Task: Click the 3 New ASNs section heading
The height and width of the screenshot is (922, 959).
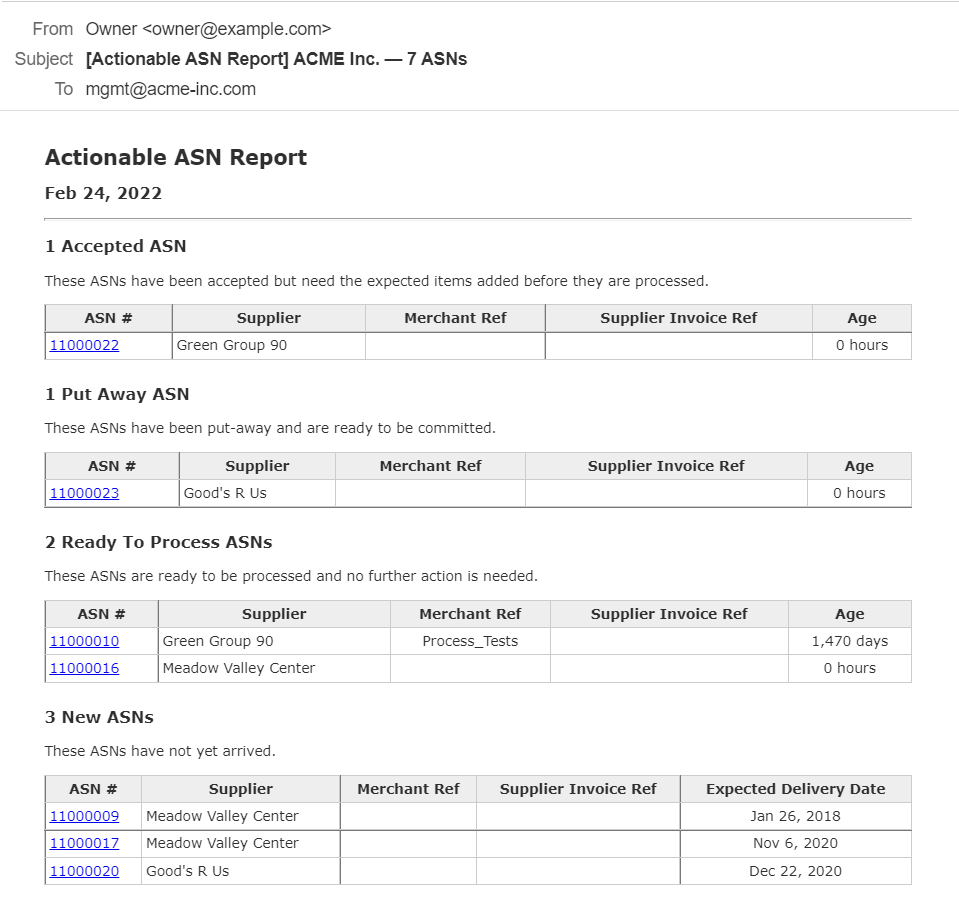Action: [x=99, y=717]
